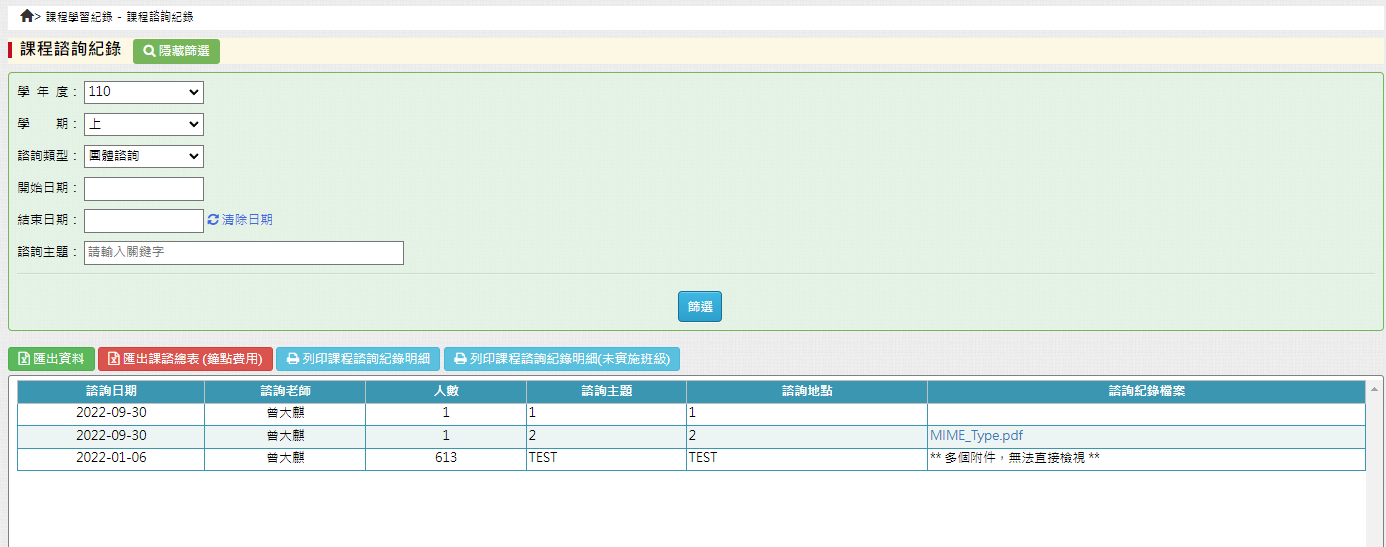The width and height of the screenshot is (1386, 547).
Task: Click the 結束日期 end date field
Action: (x=143, y=220)
